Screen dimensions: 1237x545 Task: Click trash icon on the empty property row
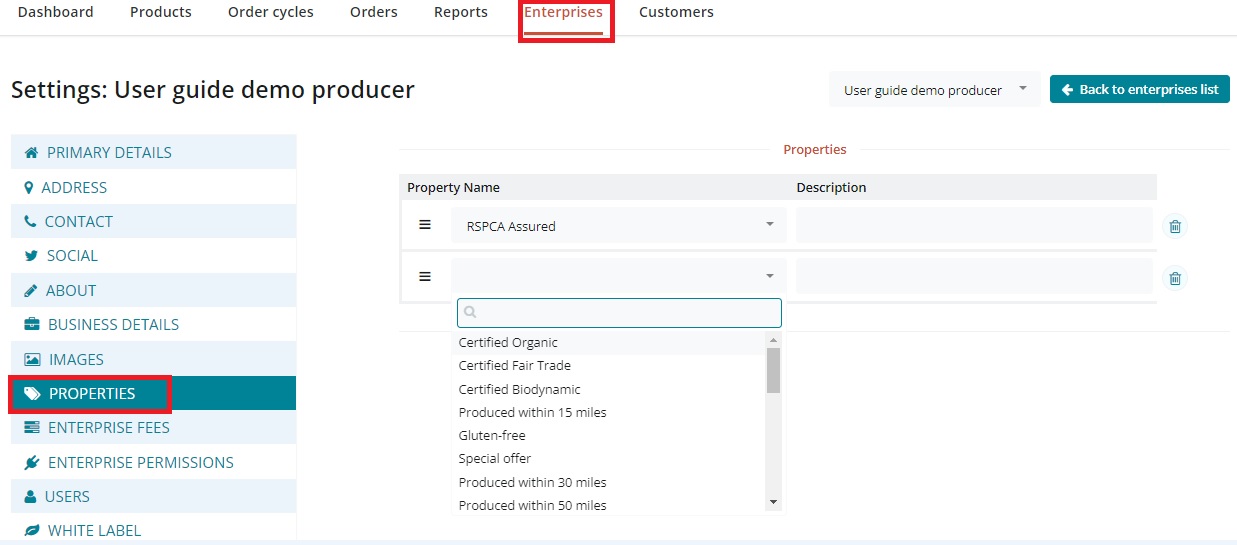(1175, 279)
